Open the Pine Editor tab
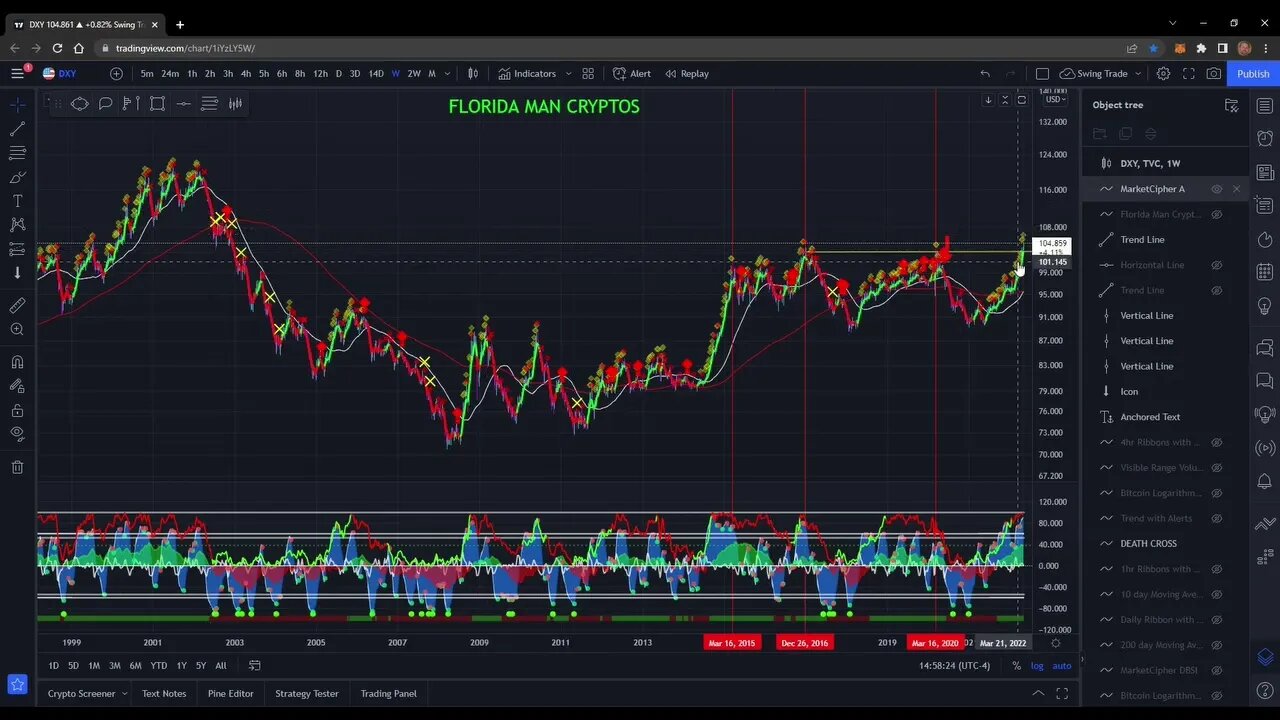 point(231,693)
